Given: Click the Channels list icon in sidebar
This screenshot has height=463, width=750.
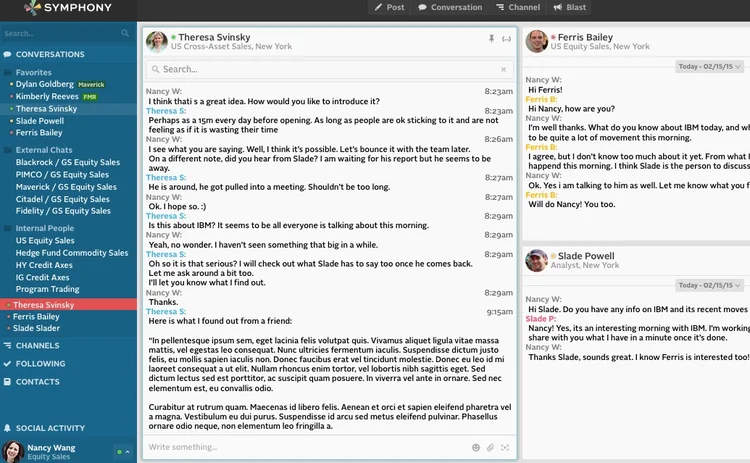Looking at the screenshot, I should 7,345.
